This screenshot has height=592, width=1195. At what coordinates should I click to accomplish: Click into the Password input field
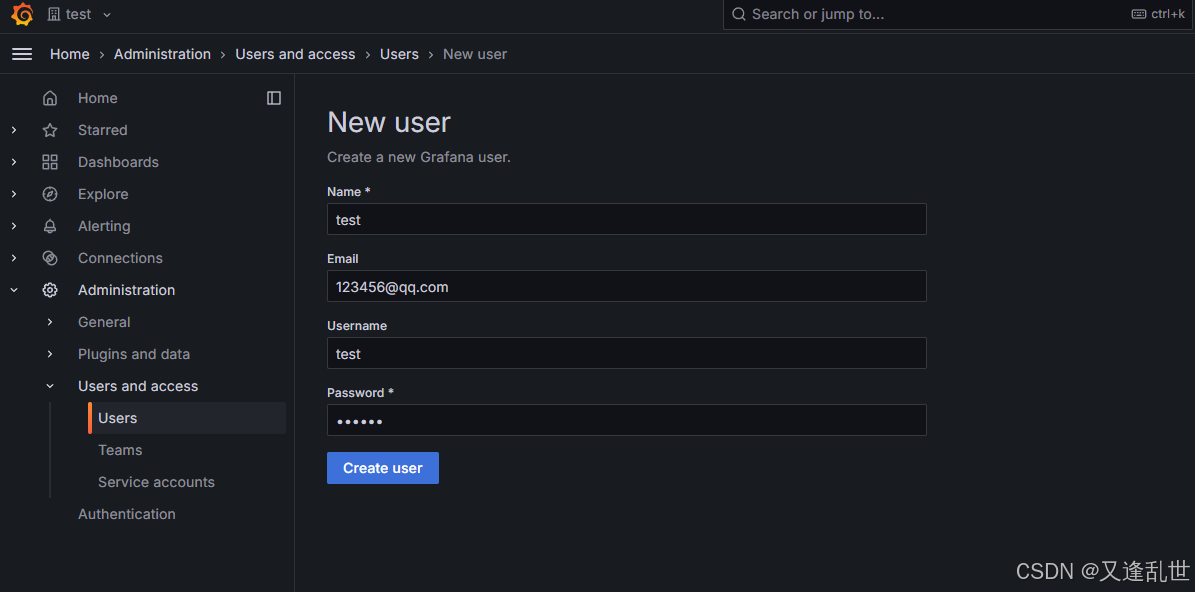point(626,421)
